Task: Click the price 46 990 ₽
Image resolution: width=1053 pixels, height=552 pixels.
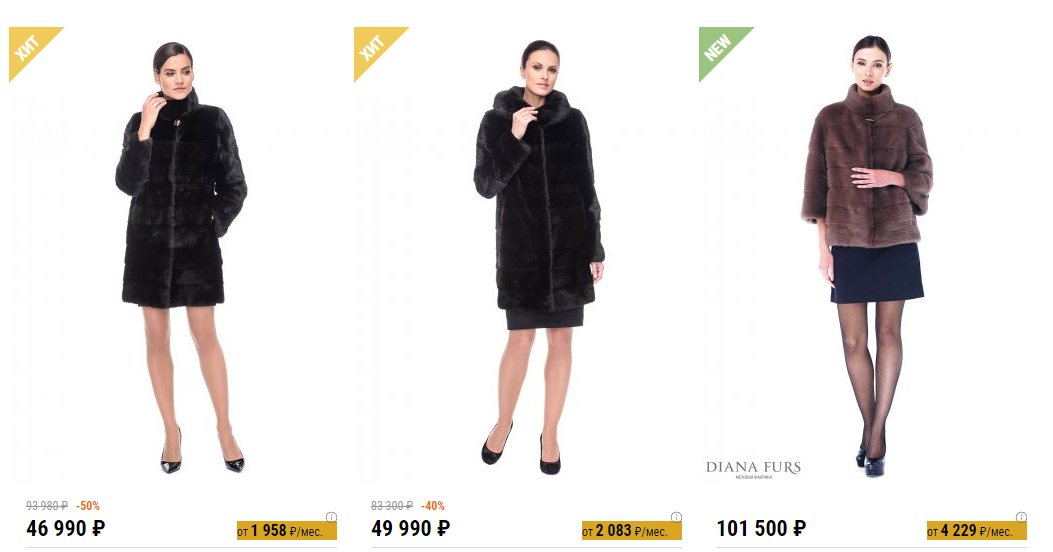Action: 66,528
